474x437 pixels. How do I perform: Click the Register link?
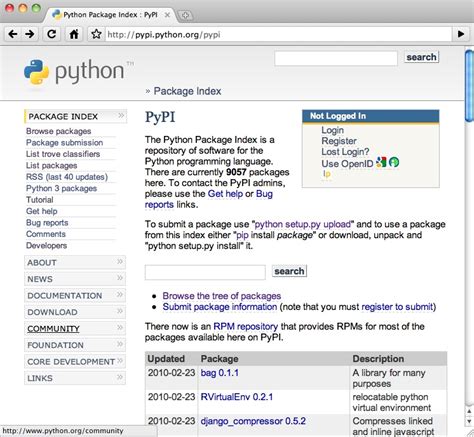tap(339, 141)
